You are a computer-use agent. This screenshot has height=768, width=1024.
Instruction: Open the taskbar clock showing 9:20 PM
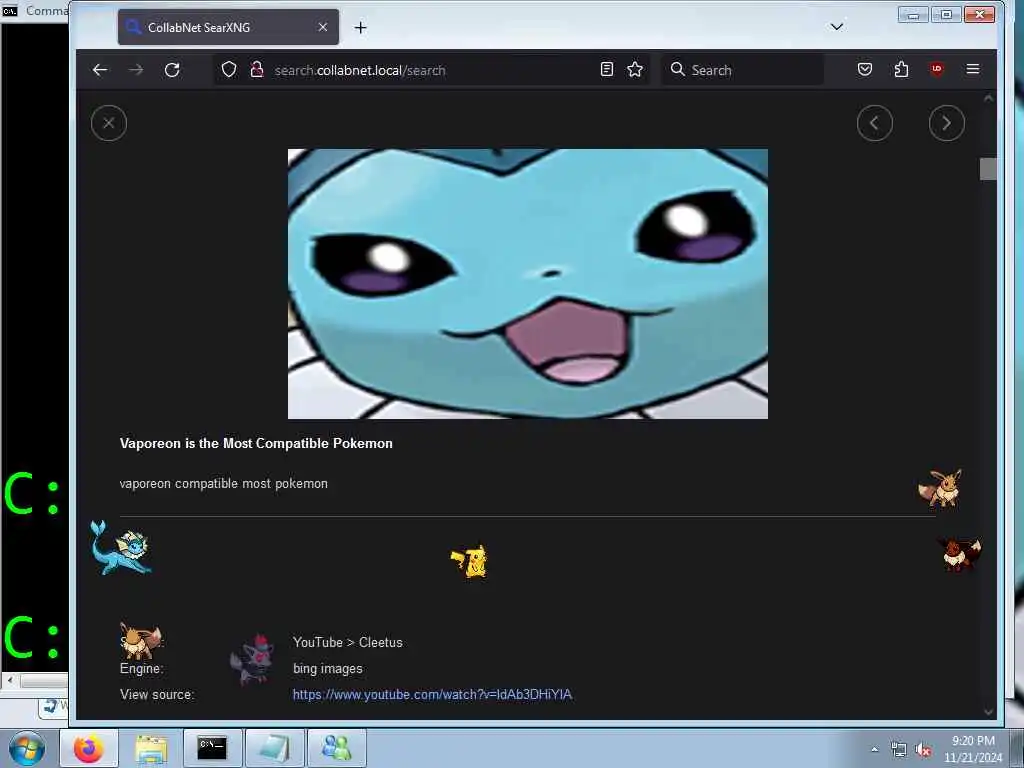[973, 749]
